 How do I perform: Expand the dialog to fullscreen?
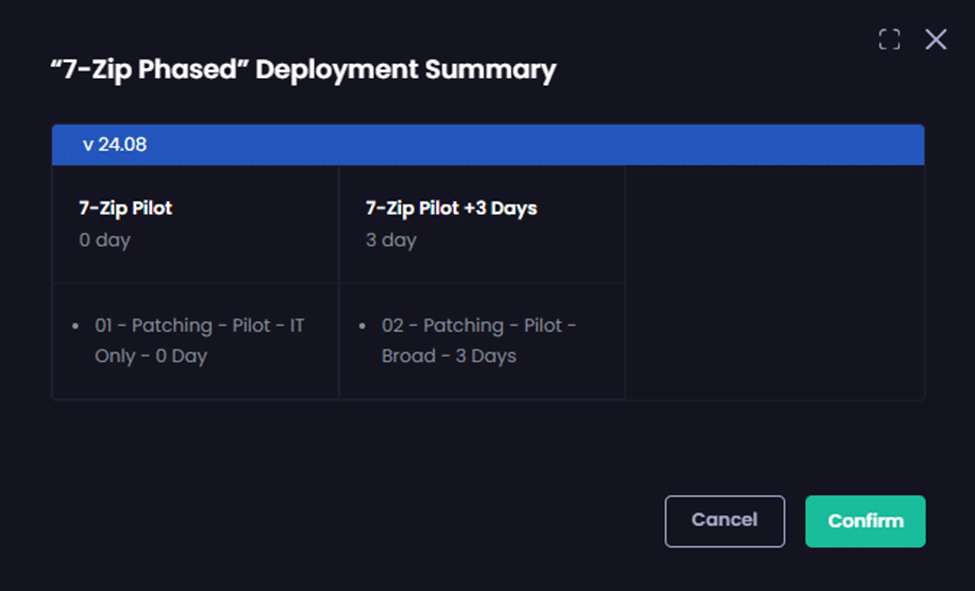889,39
